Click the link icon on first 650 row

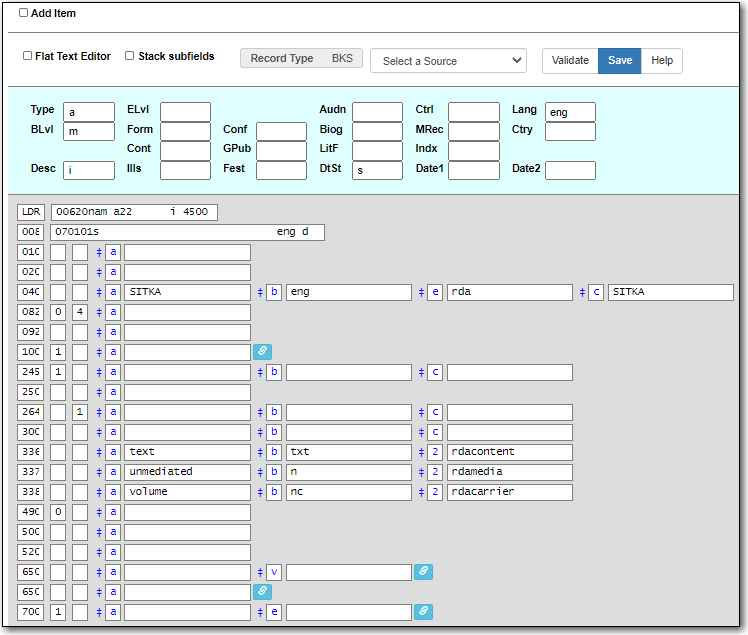pyautogui.click(x=423, y=572)
